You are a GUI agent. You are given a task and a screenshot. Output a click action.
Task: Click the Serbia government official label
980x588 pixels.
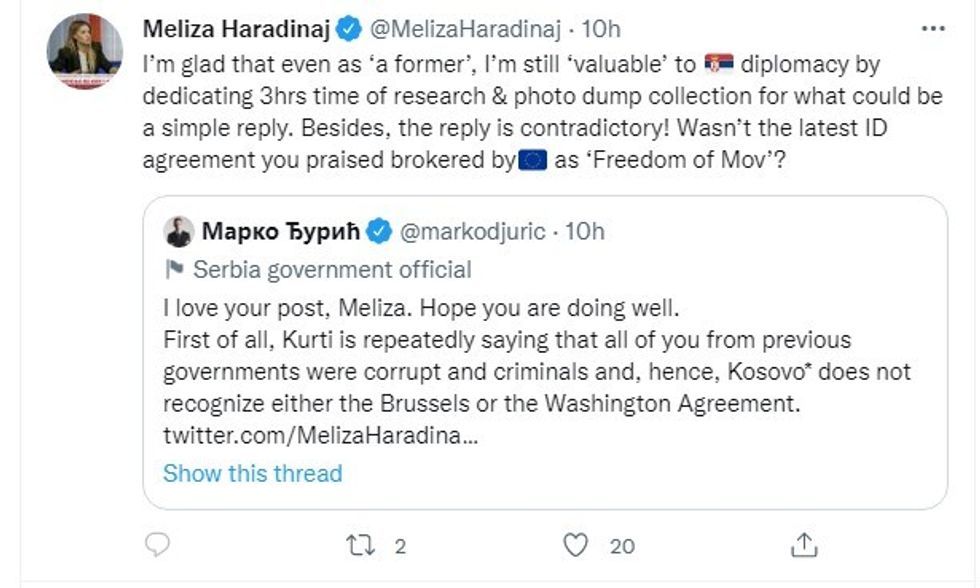332,270
